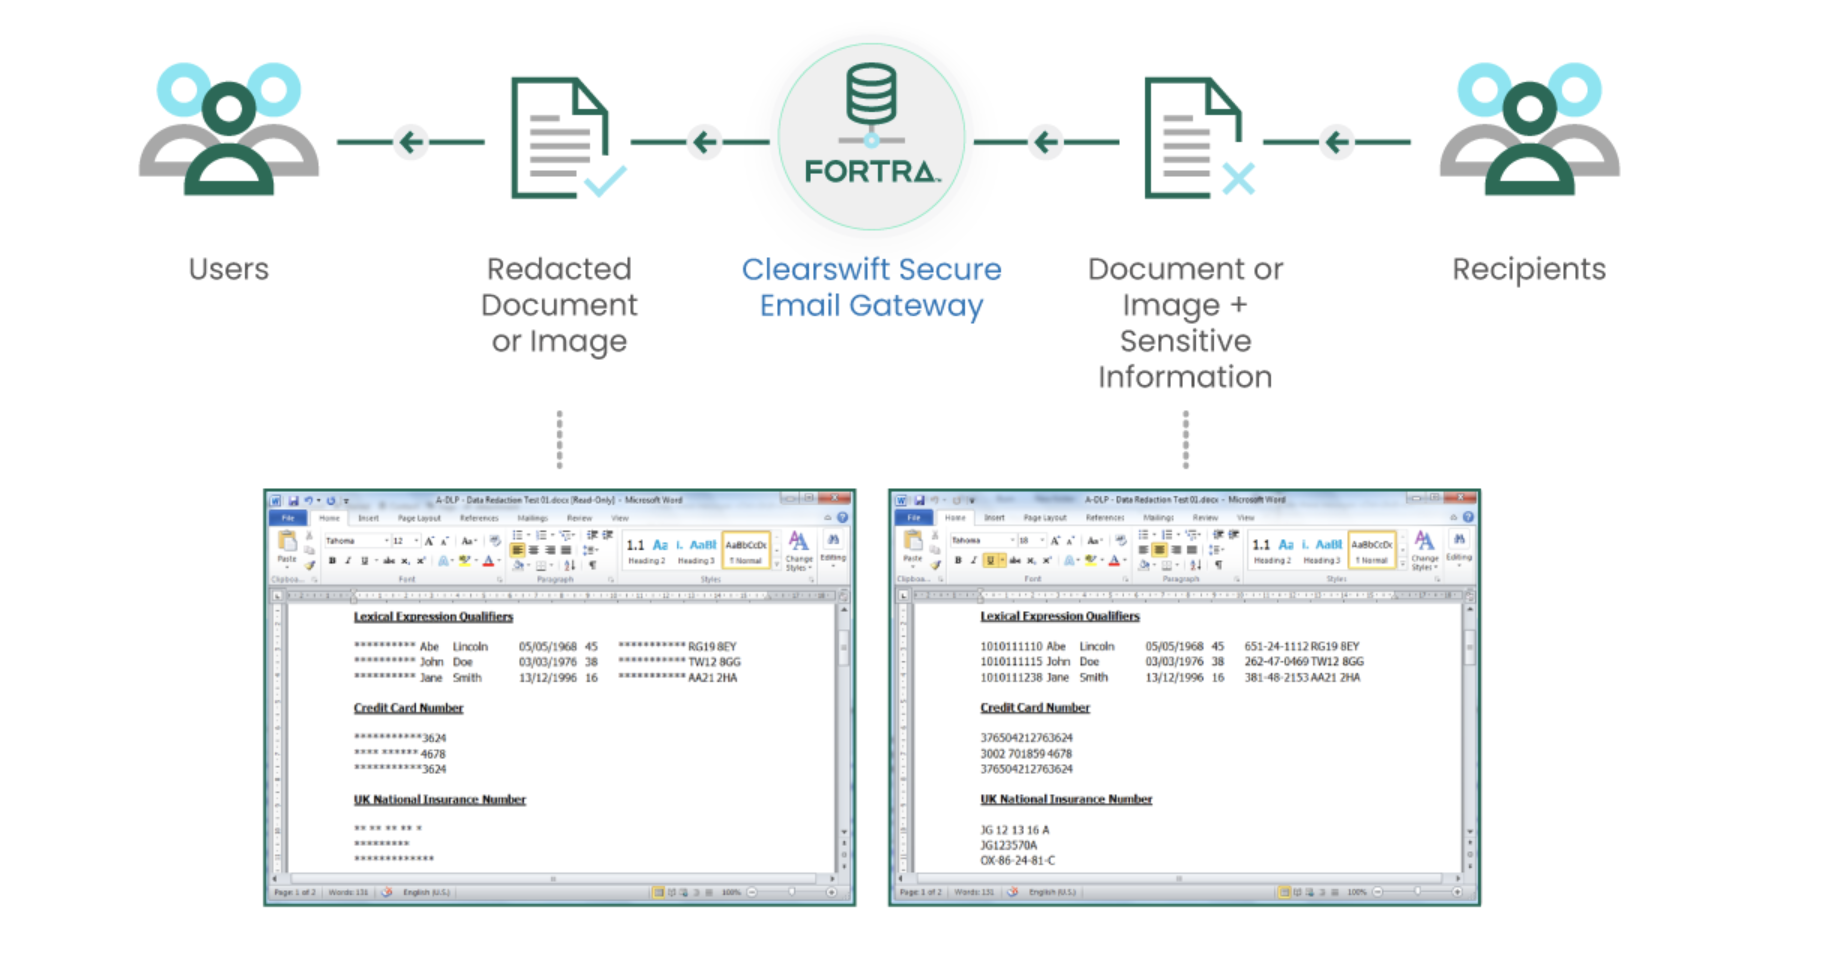Toggle Center alignment in left Read-Only Word window
Screen dimensions: 1836x972
pyautogui.click(x=533, y=550)
